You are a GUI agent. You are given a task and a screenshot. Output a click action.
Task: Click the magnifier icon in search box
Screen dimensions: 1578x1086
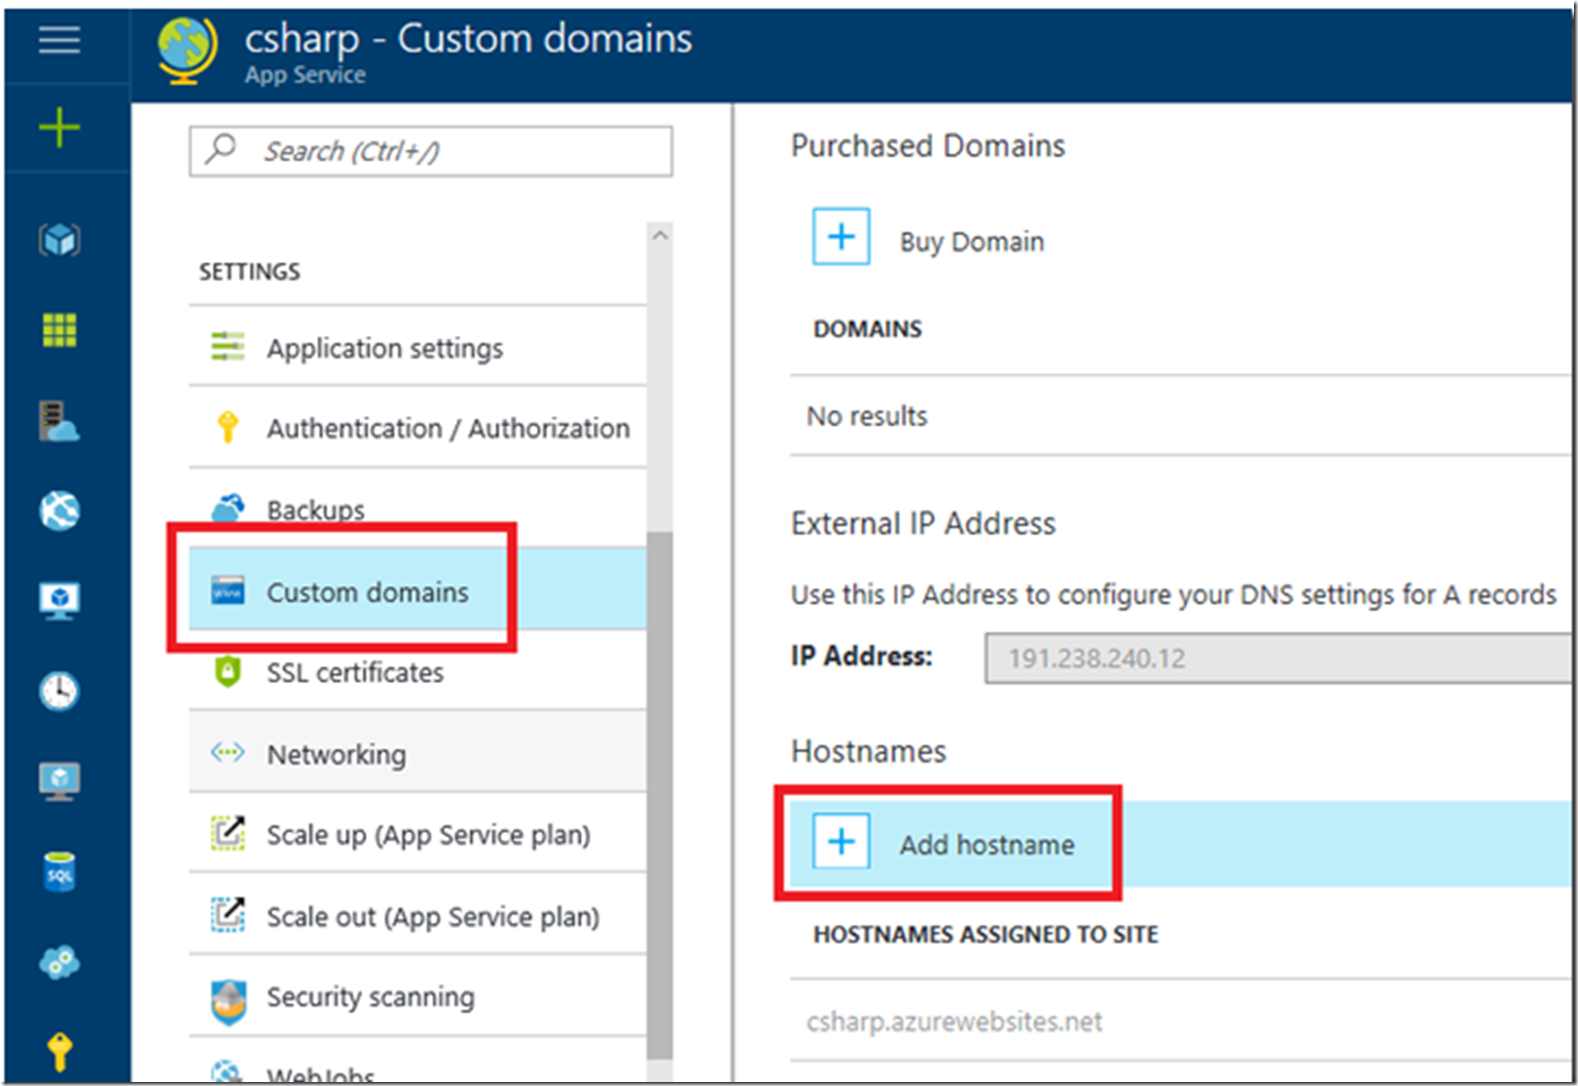[220, 149]
